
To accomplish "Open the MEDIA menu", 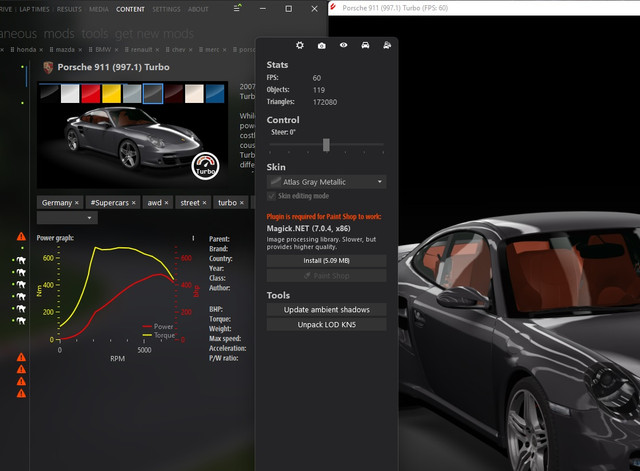I will click(x=99, y=9).
